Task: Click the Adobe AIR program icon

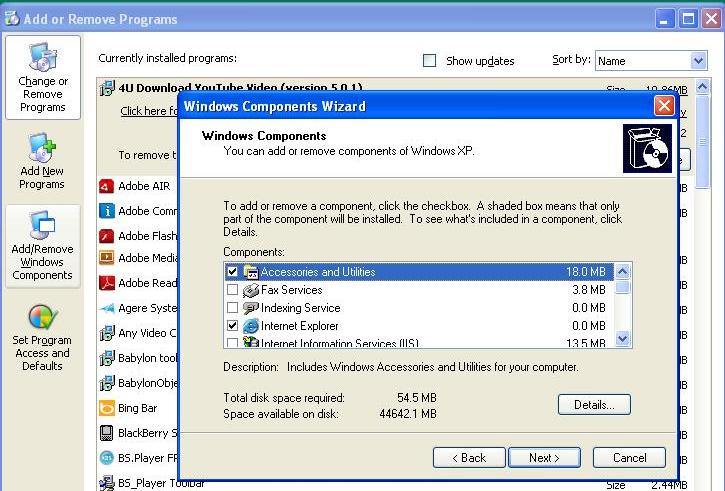Action: pyautogui.click(x=107, y=186)
